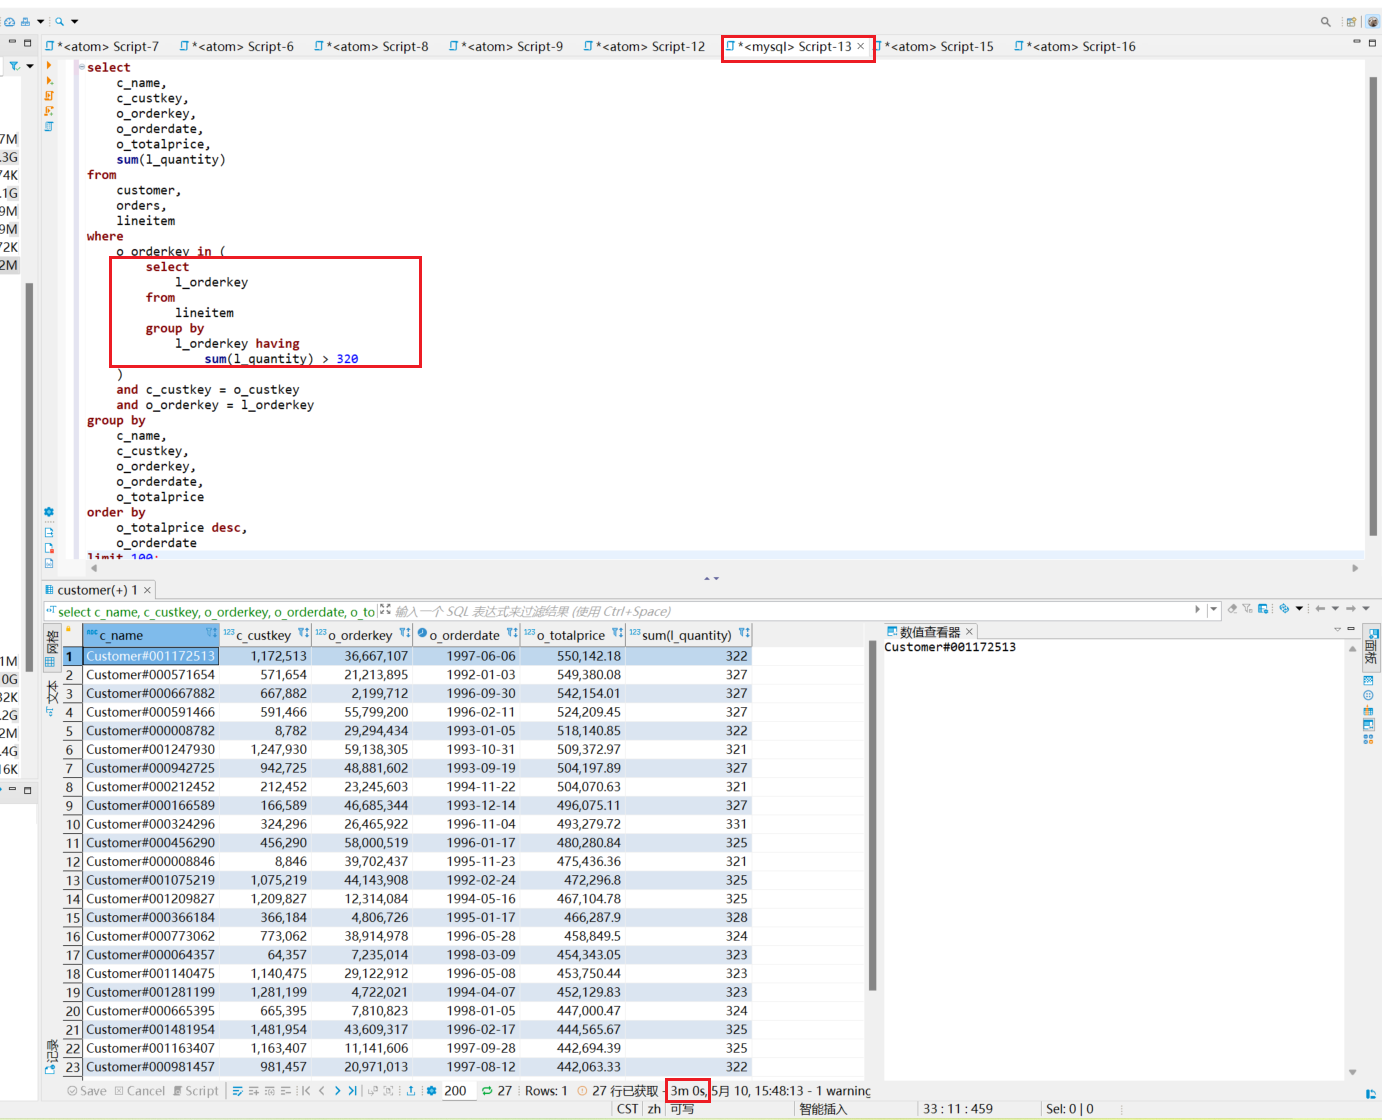1382x1120 pixels.
Task: Sort by the c_name column using its filter arrow
Action: click(x=211, y=633)
